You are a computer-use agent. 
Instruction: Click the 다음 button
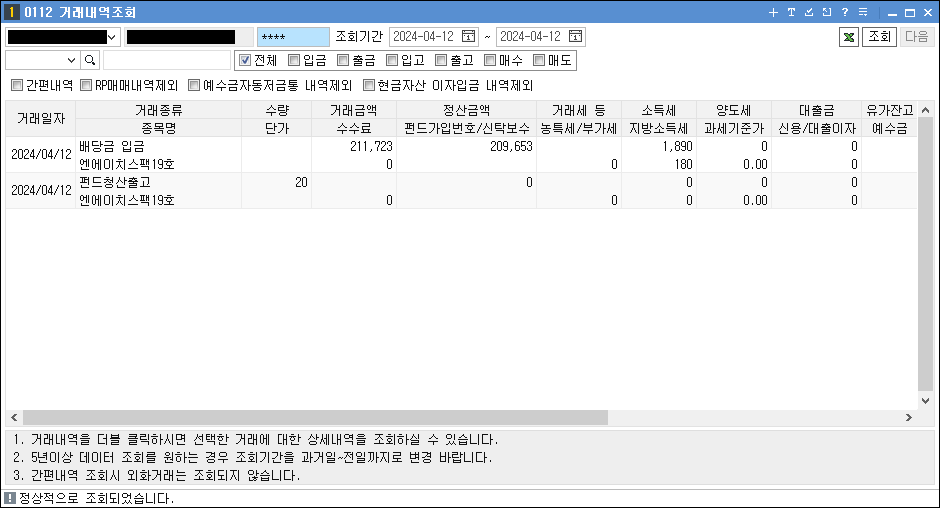tap(917, 37)
